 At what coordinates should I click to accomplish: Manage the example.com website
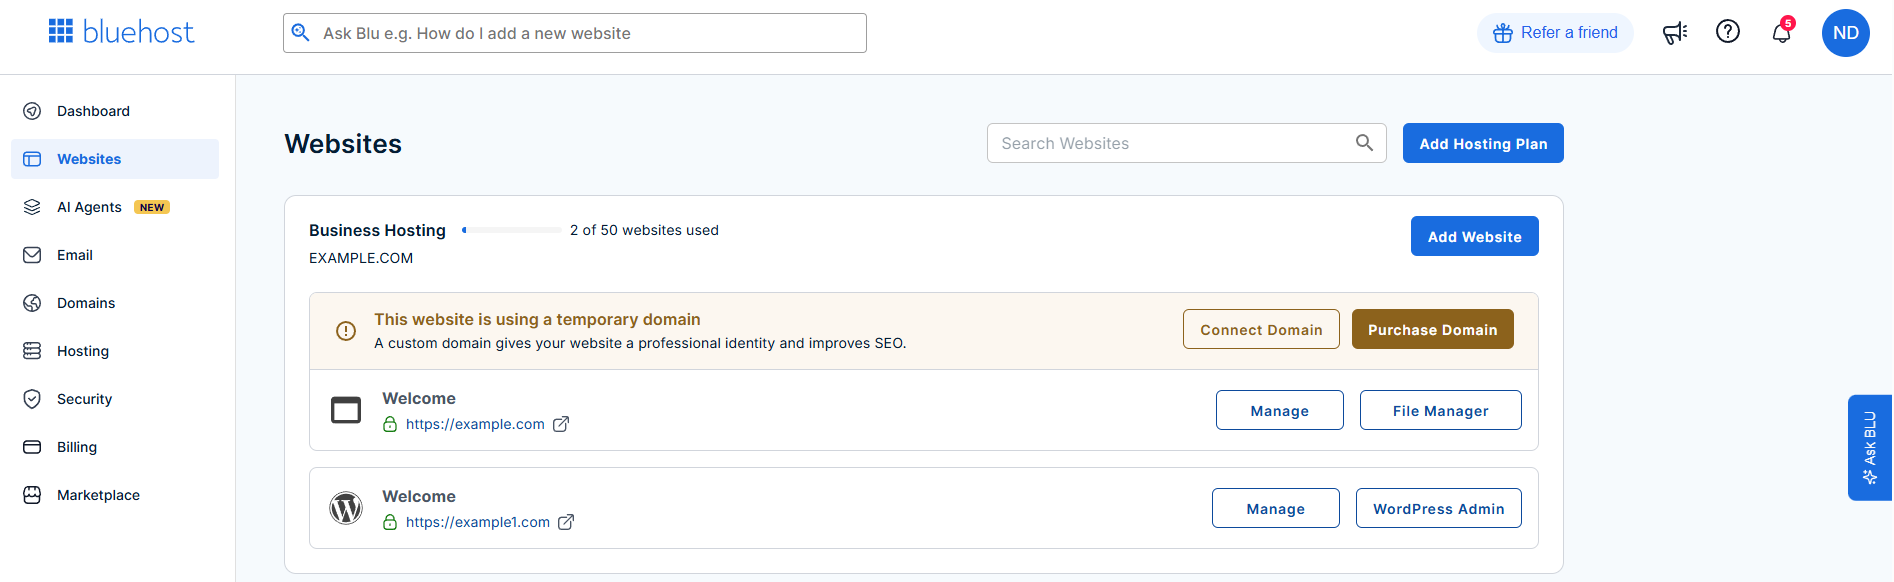click(x=1279, y=410)
